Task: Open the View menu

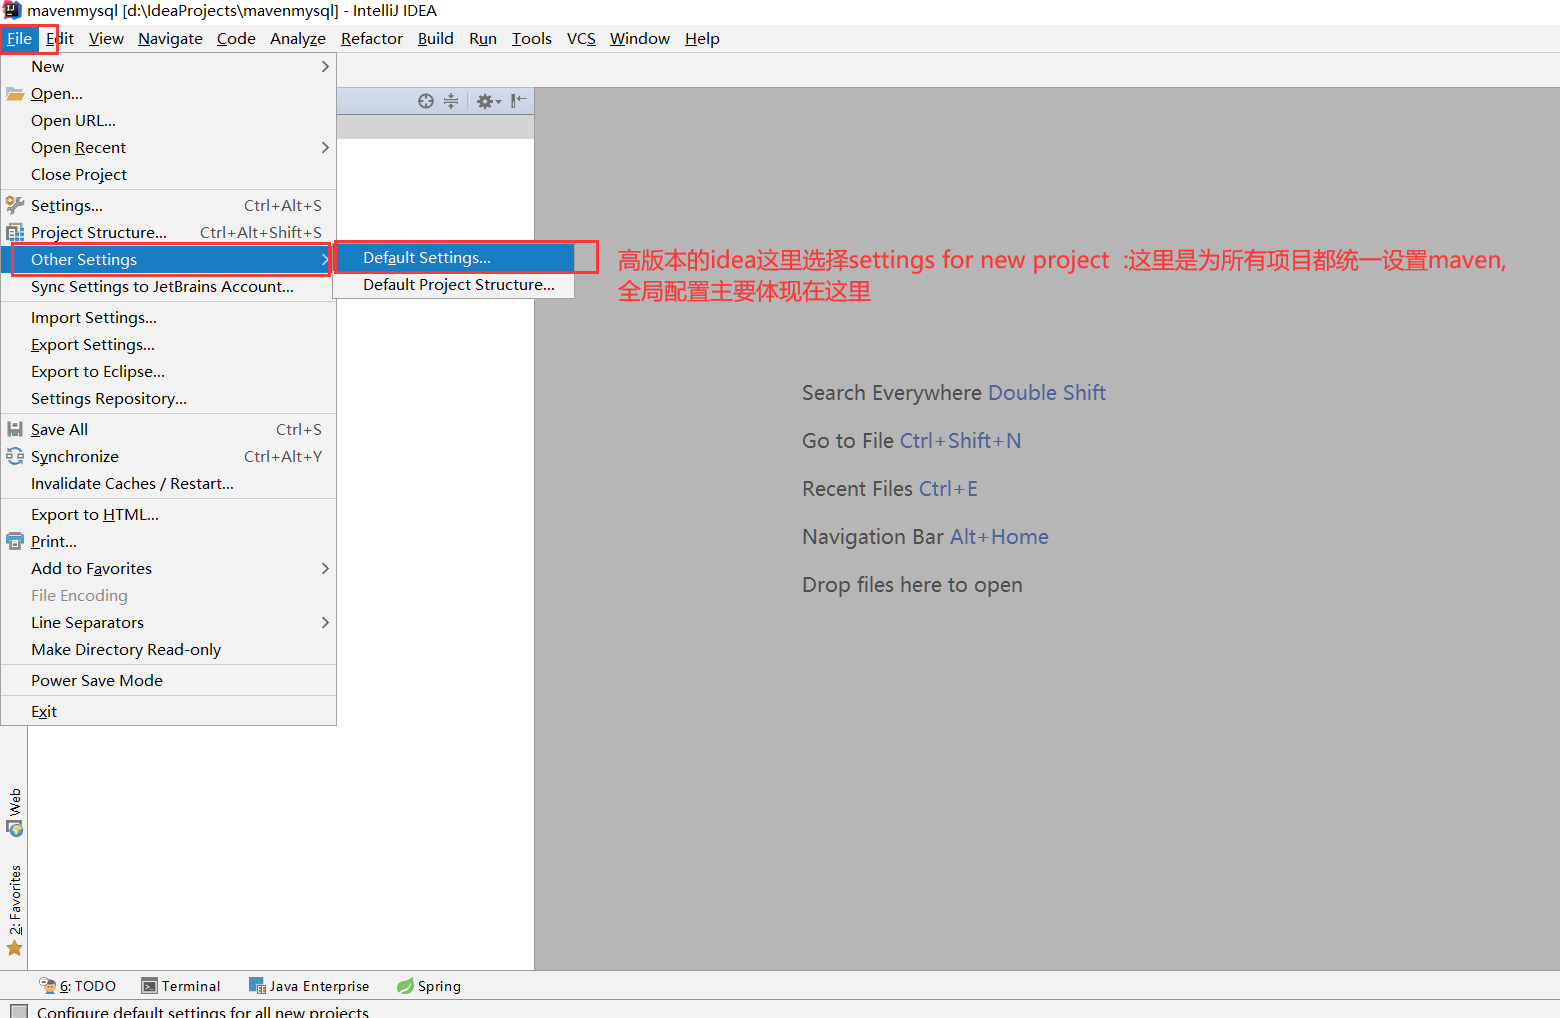Action: pos(106,39)
